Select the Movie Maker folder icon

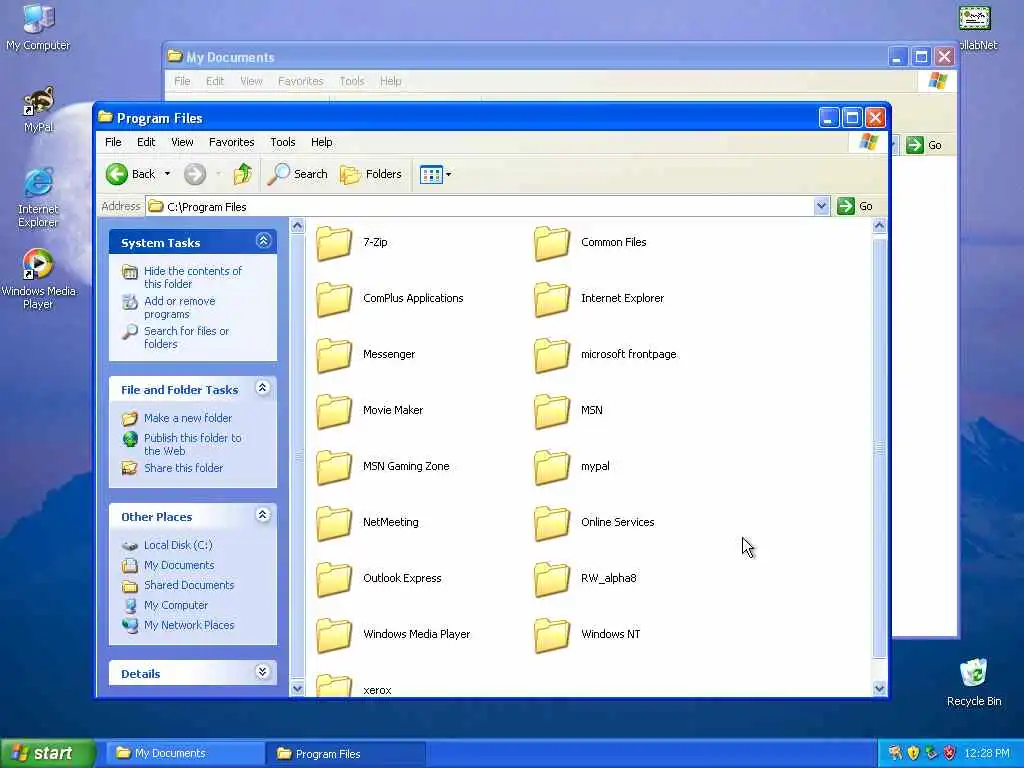(334, 411)
